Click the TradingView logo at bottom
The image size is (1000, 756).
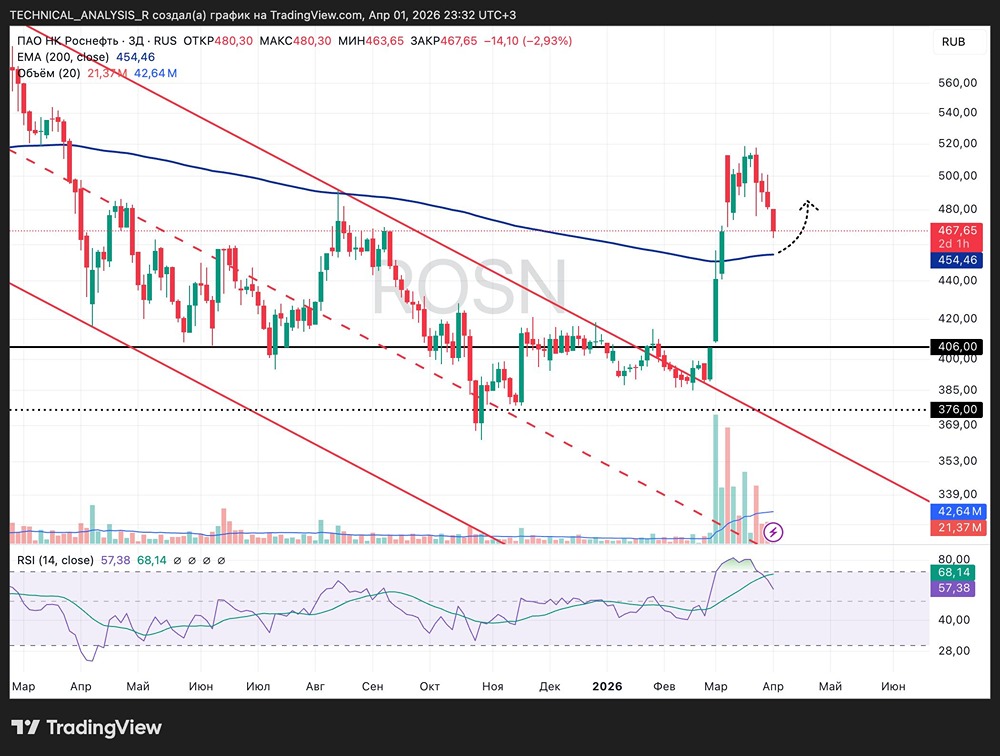coord(87,727)
